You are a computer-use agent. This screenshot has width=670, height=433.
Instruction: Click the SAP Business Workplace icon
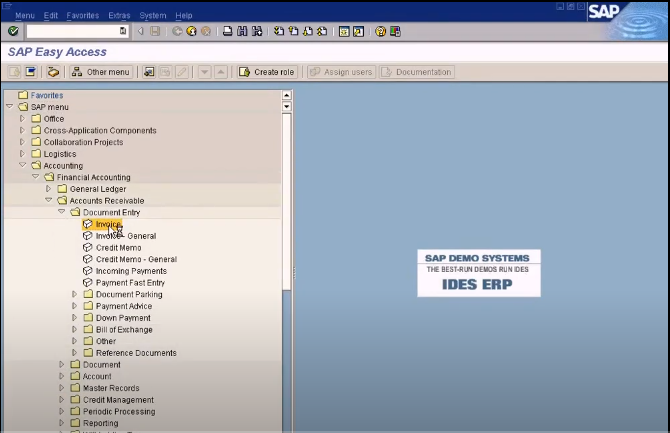tap(53, 72)
